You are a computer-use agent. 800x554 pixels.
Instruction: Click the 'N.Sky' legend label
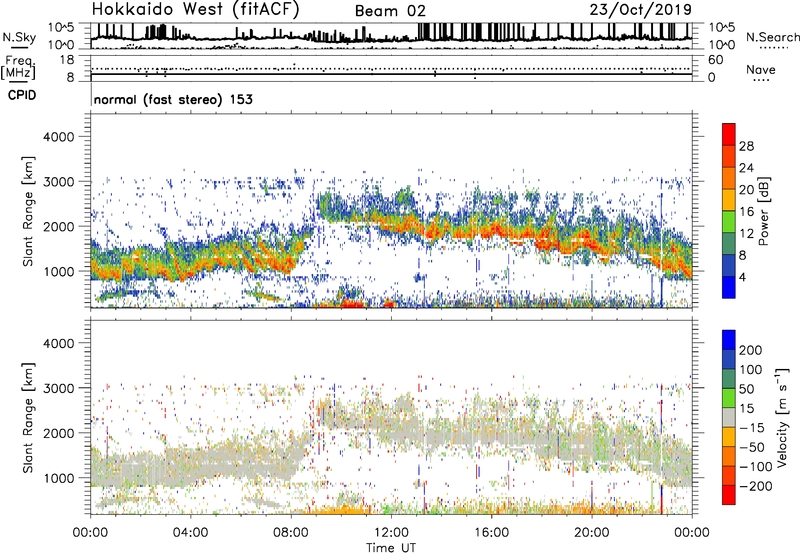click(x=19, y=37)
